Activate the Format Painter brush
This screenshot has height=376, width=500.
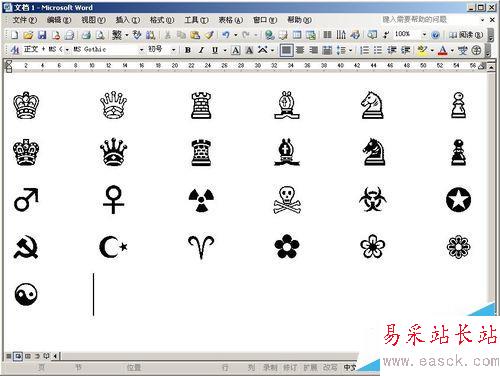(209, 35)
